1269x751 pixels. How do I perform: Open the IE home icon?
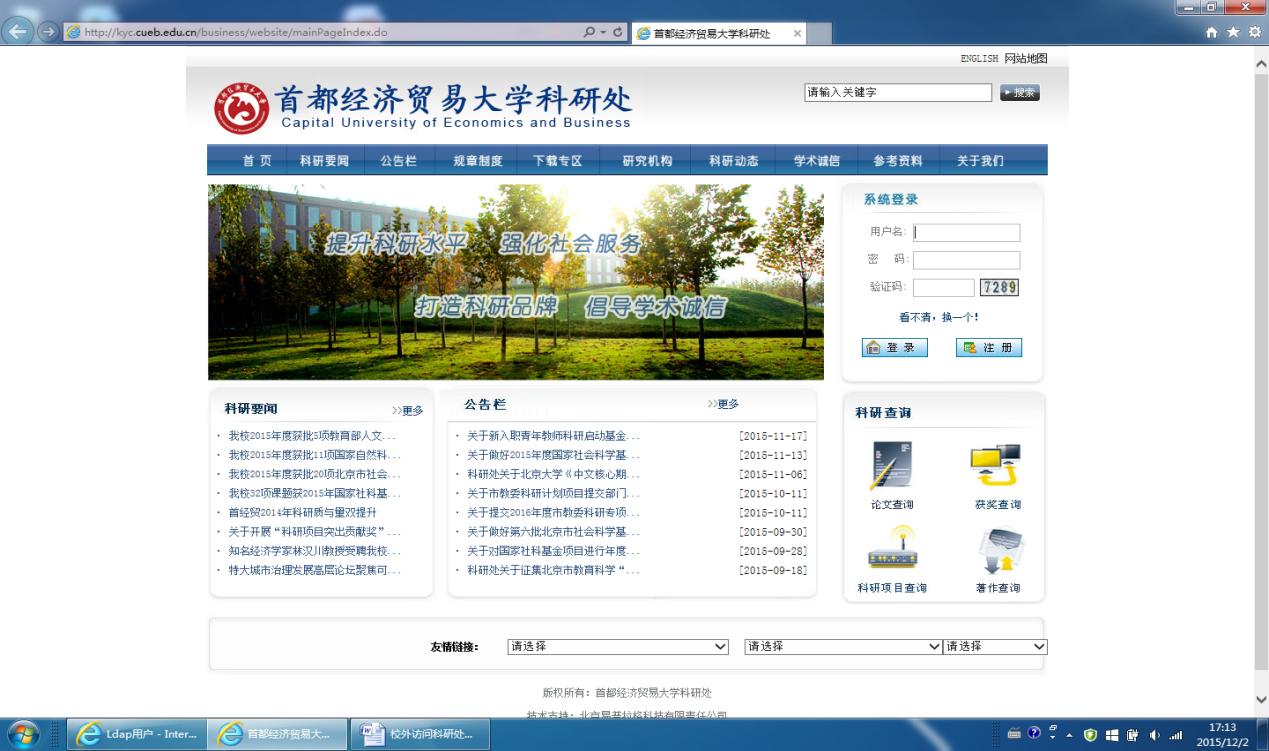click(1212, 32)
